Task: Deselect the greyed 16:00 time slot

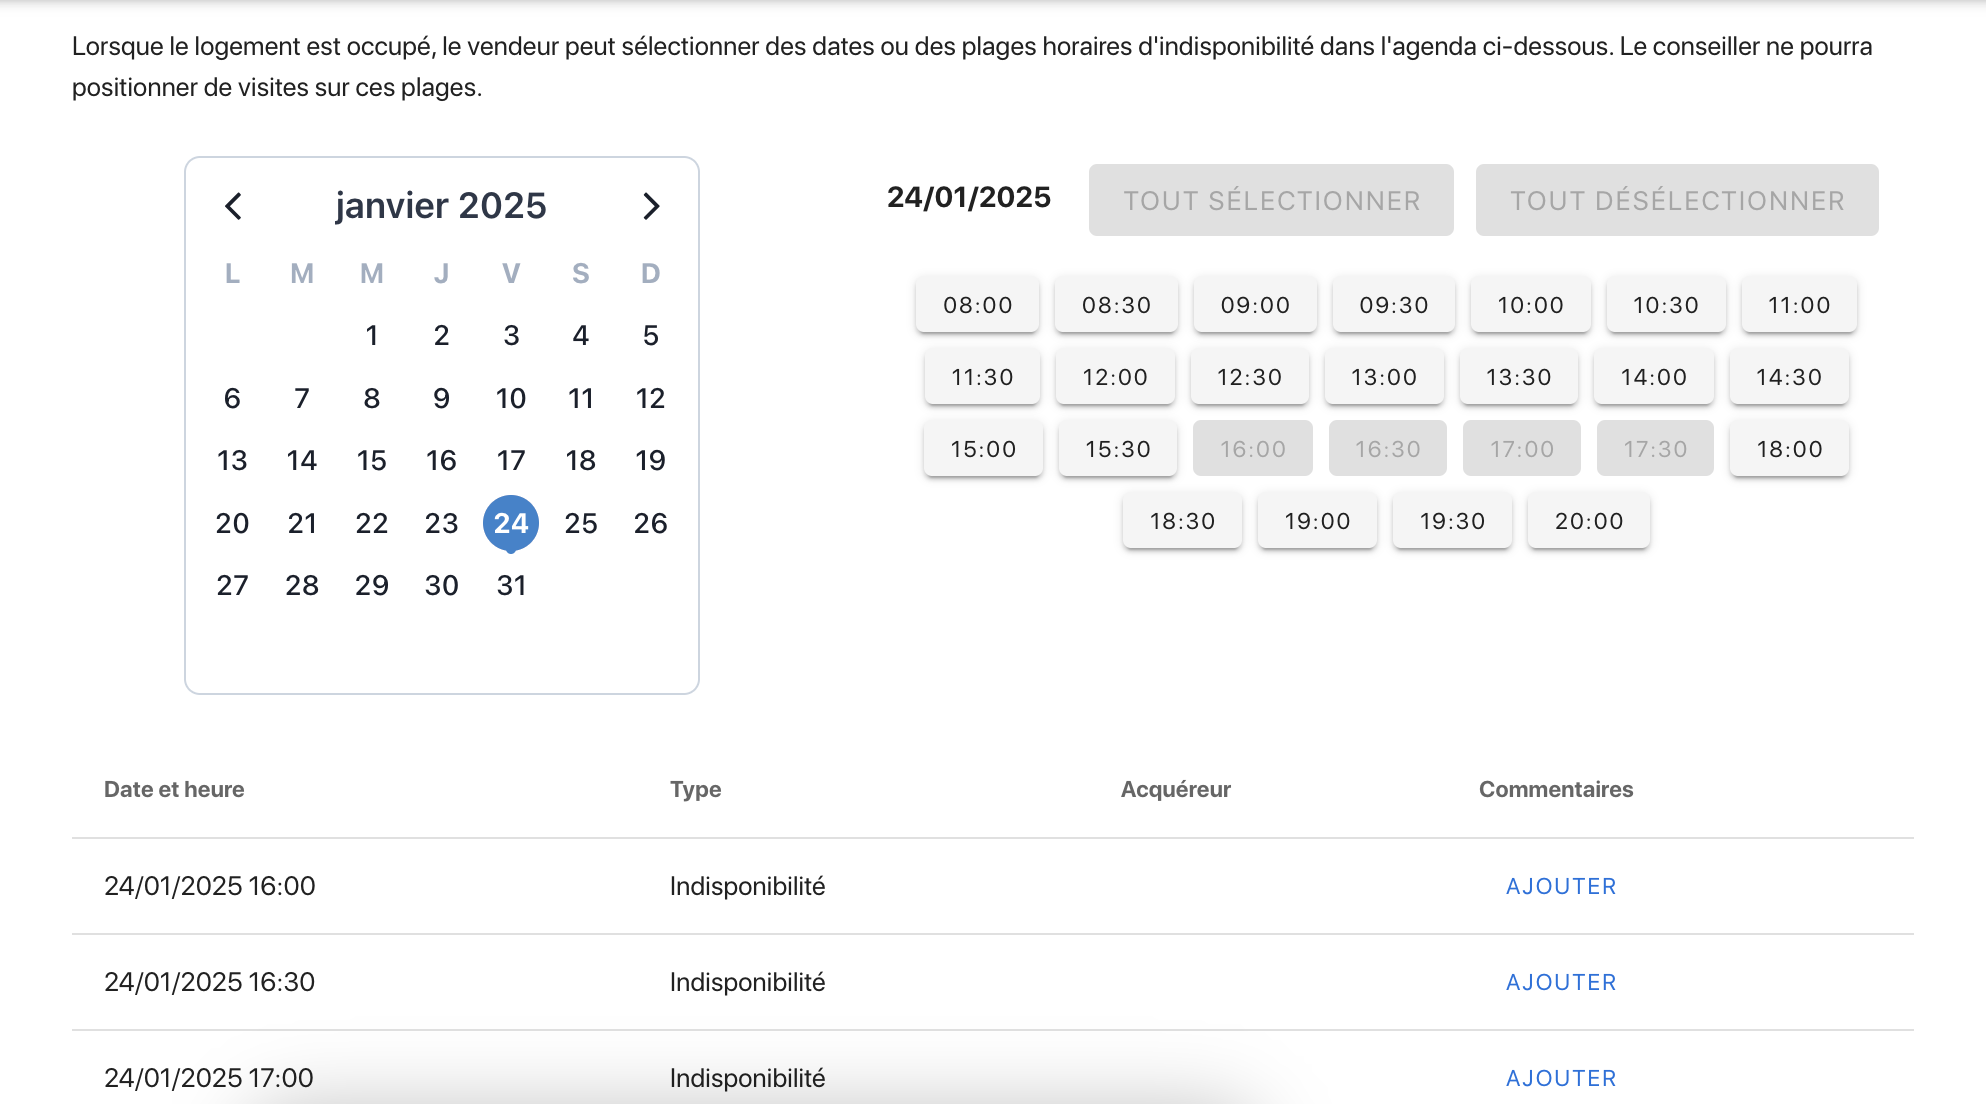Action: tap(1252, 449)
